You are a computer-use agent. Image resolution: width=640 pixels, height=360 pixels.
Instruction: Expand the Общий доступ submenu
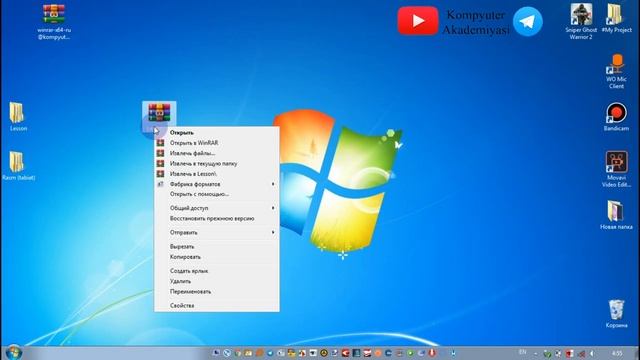tap(217, 208)
